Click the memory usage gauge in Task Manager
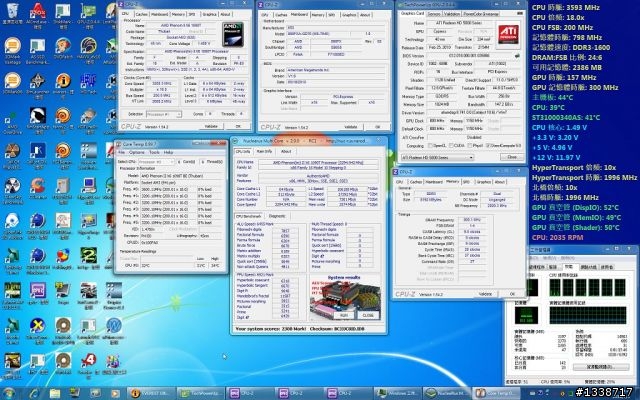Image resolution: width=640 pixels, height=400 pixels. click(x=526, y=316)
